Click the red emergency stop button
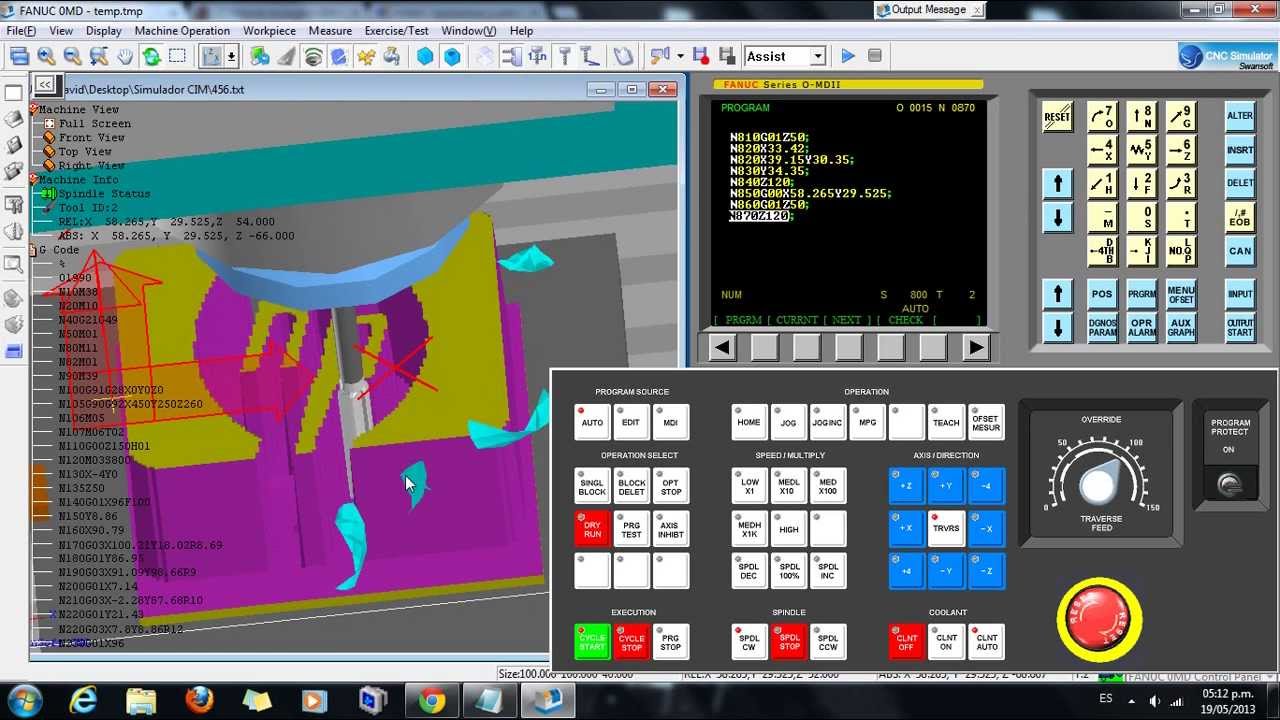1280x720 pixels. pyautogui.click(x=1099, y=619)
